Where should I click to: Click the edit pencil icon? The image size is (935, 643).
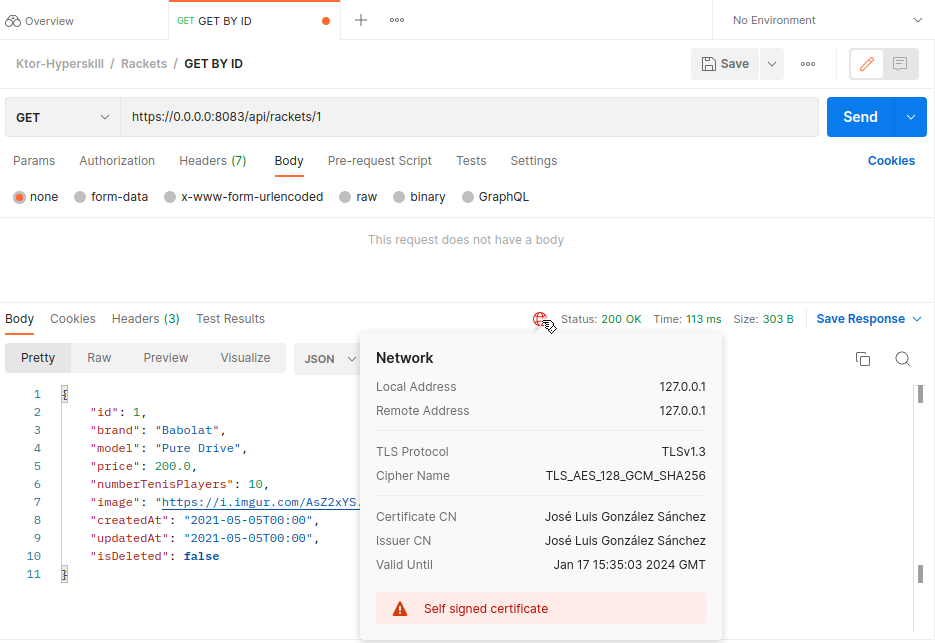(x=867, y=64)
